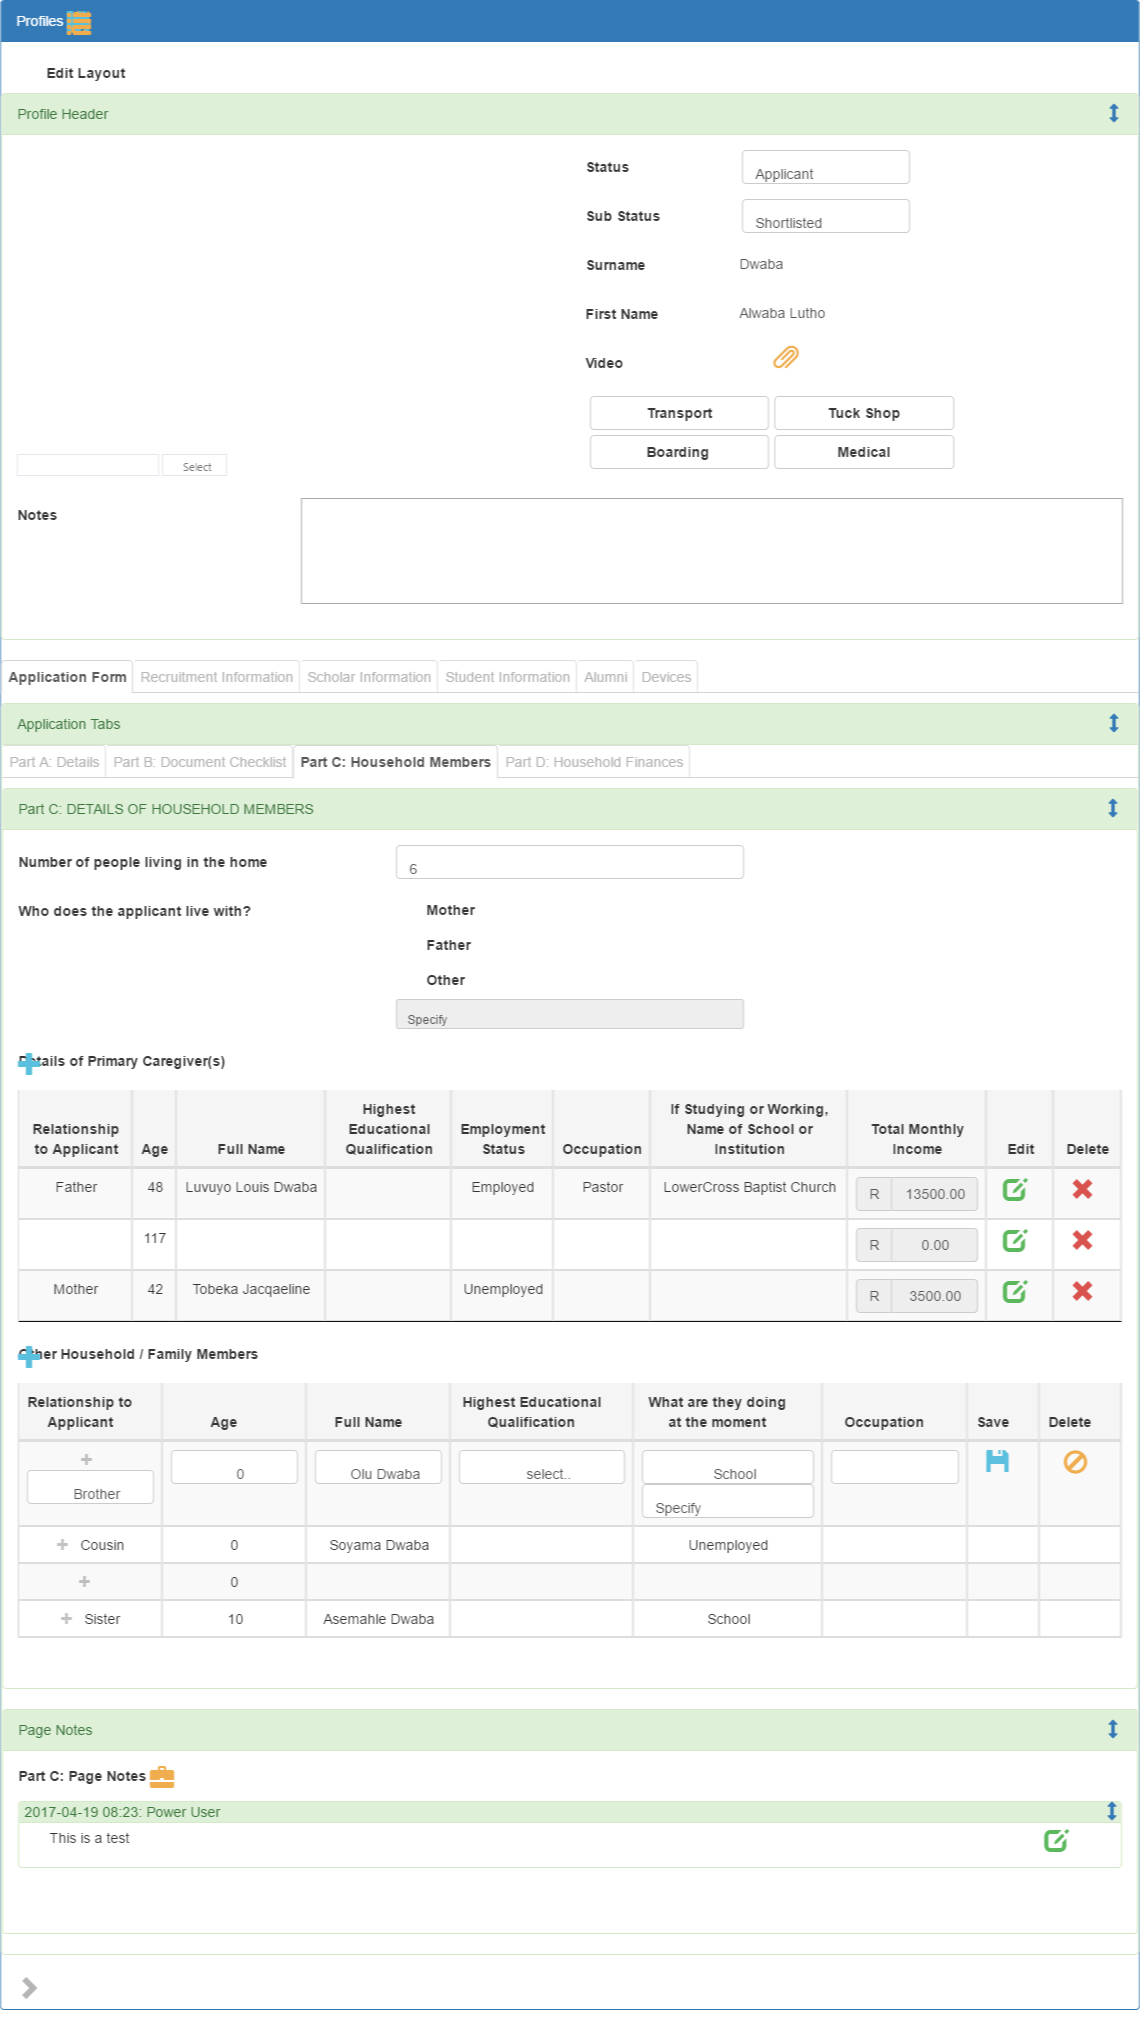This screenshot has width=1140, height=2030.
Task: Cancel editing the Olu Dwaba row
Action: [1075, 1462]
